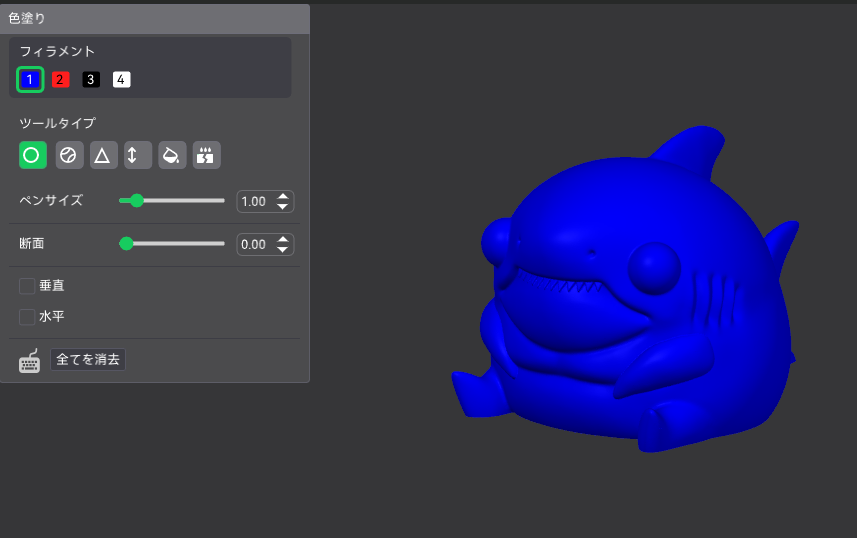Enable the 水平 checkbox
Viewport: 857px width, 538px height.
click(27, 317)
